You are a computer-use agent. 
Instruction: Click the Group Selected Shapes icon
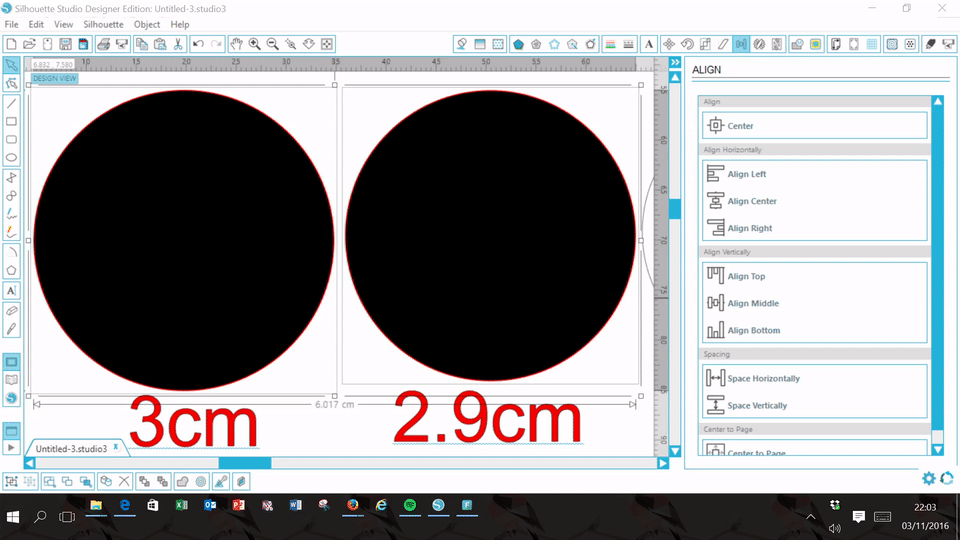coord(11,481)
